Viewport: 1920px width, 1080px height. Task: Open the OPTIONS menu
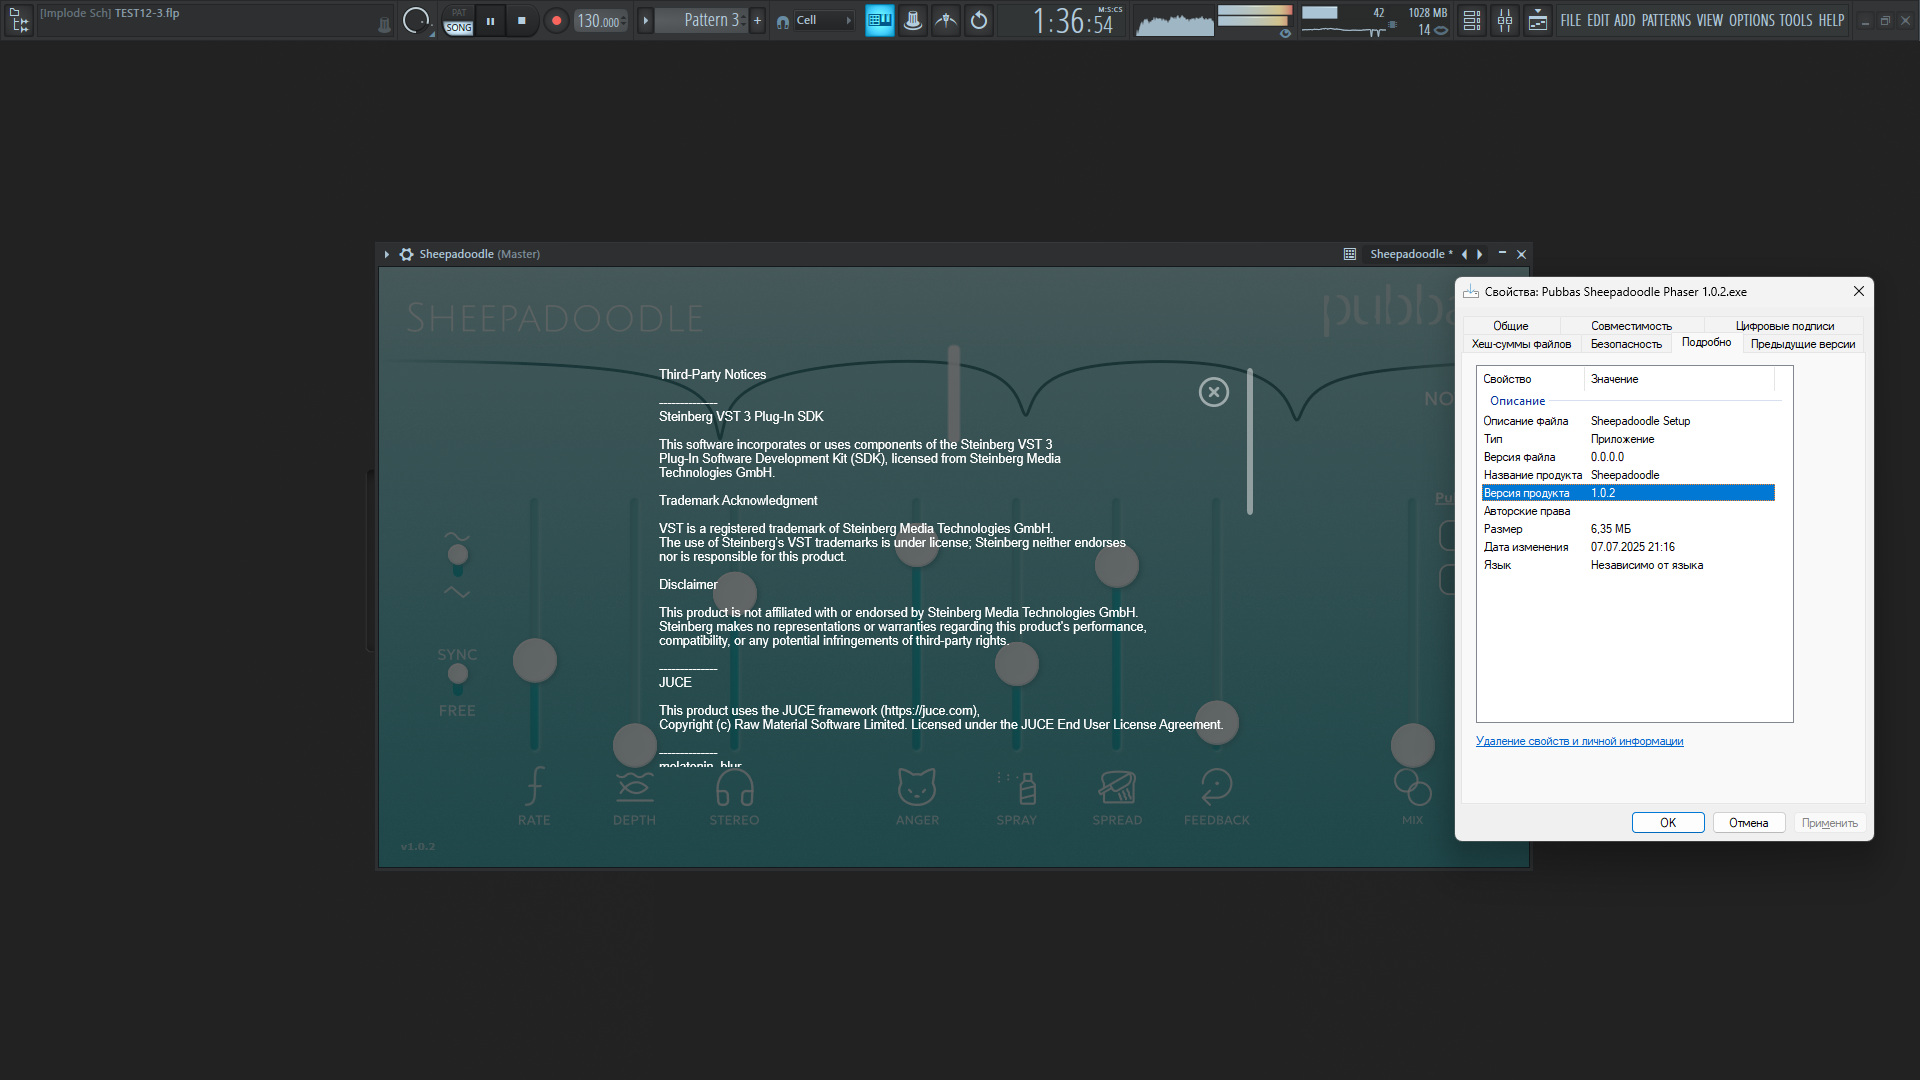coord(1752,20)
